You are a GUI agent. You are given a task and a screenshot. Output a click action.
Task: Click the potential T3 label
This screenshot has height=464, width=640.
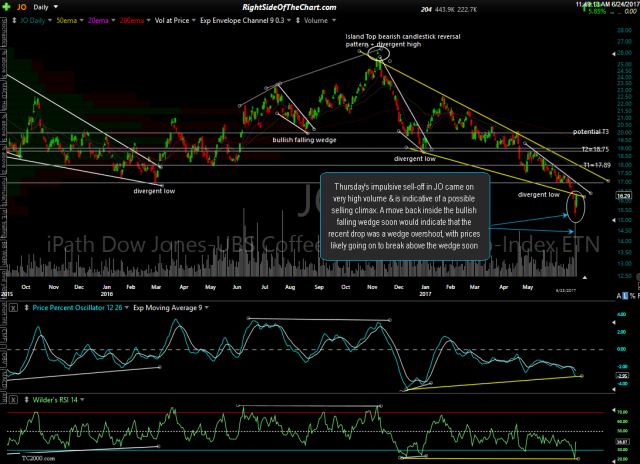pyautogui.click(x=591, y=131)
